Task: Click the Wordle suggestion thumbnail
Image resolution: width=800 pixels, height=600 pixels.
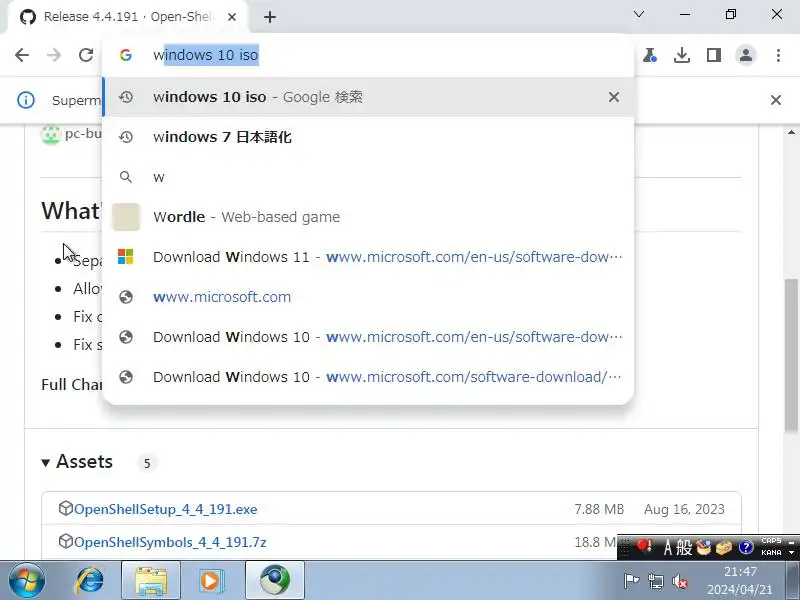Action: (x=126, y=217)
